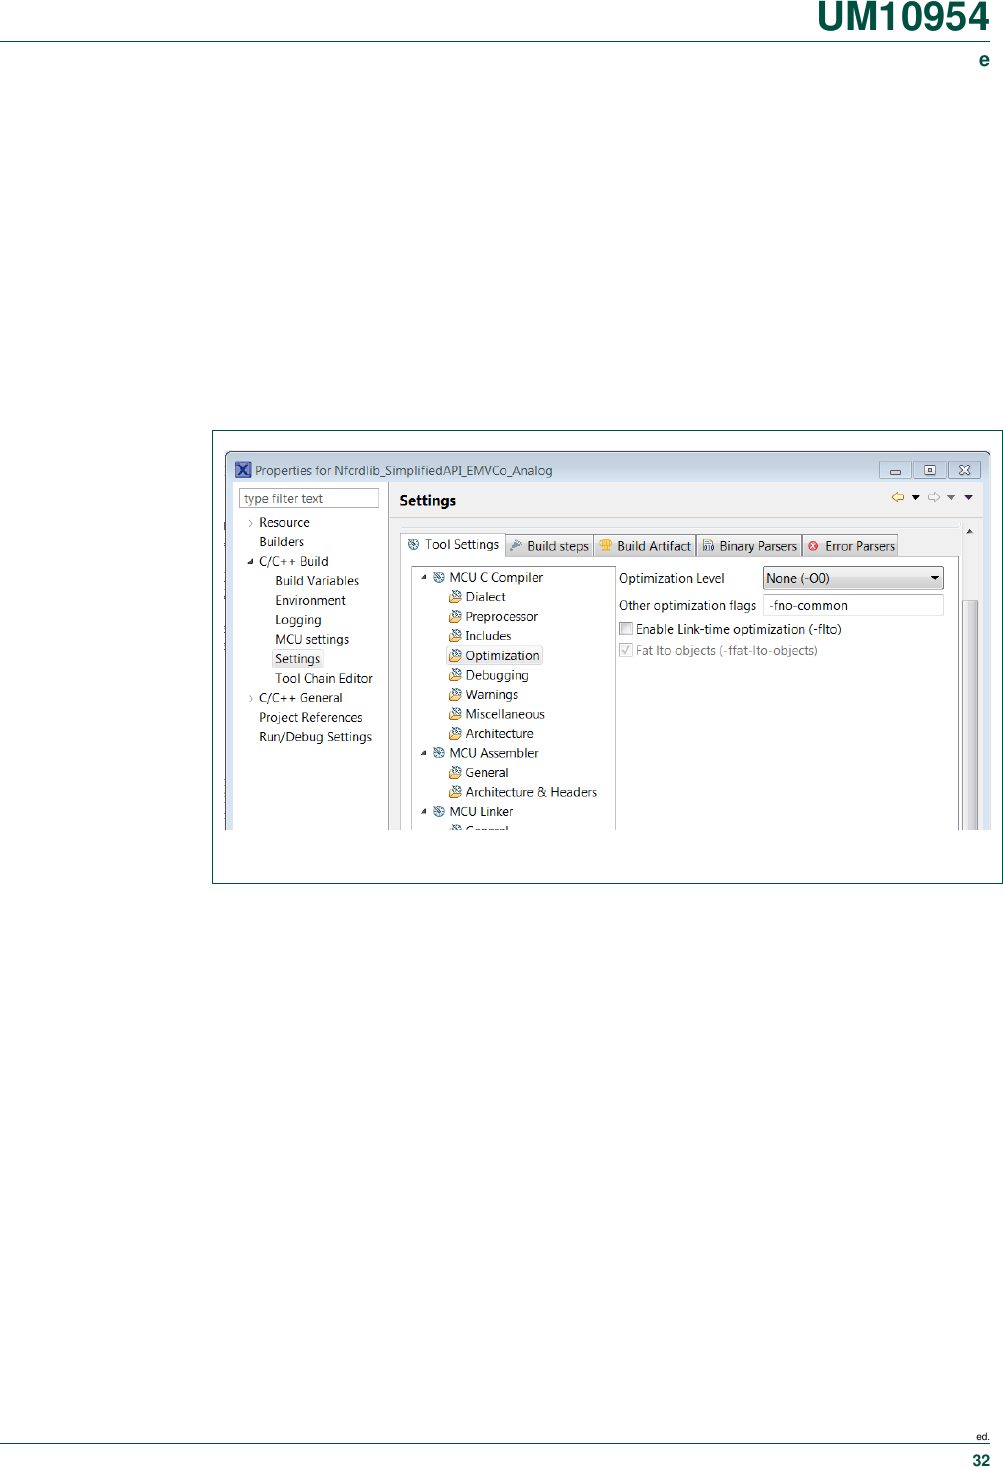
Task: Click the Warnings item icon
Action: click(455, 695)
